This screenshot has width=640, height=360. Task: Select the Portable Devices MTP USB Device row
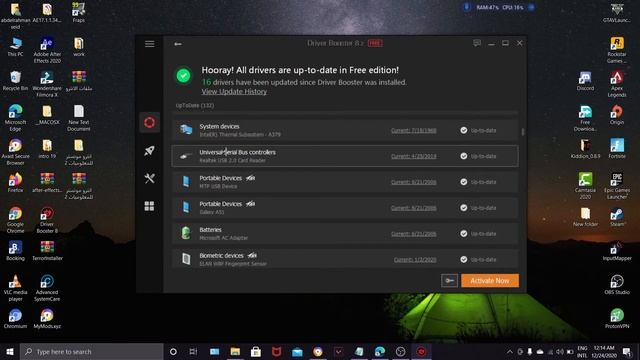pyautogui.click(x=345, y=182)
